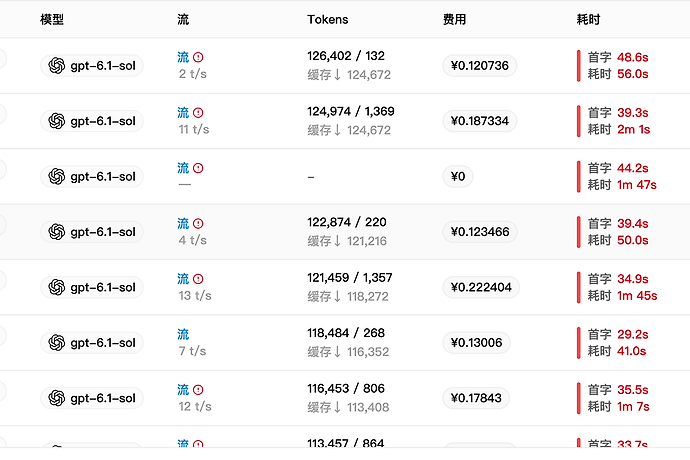
Task: Click the 耗时 value 1m 47s
Action: point(637,185)
